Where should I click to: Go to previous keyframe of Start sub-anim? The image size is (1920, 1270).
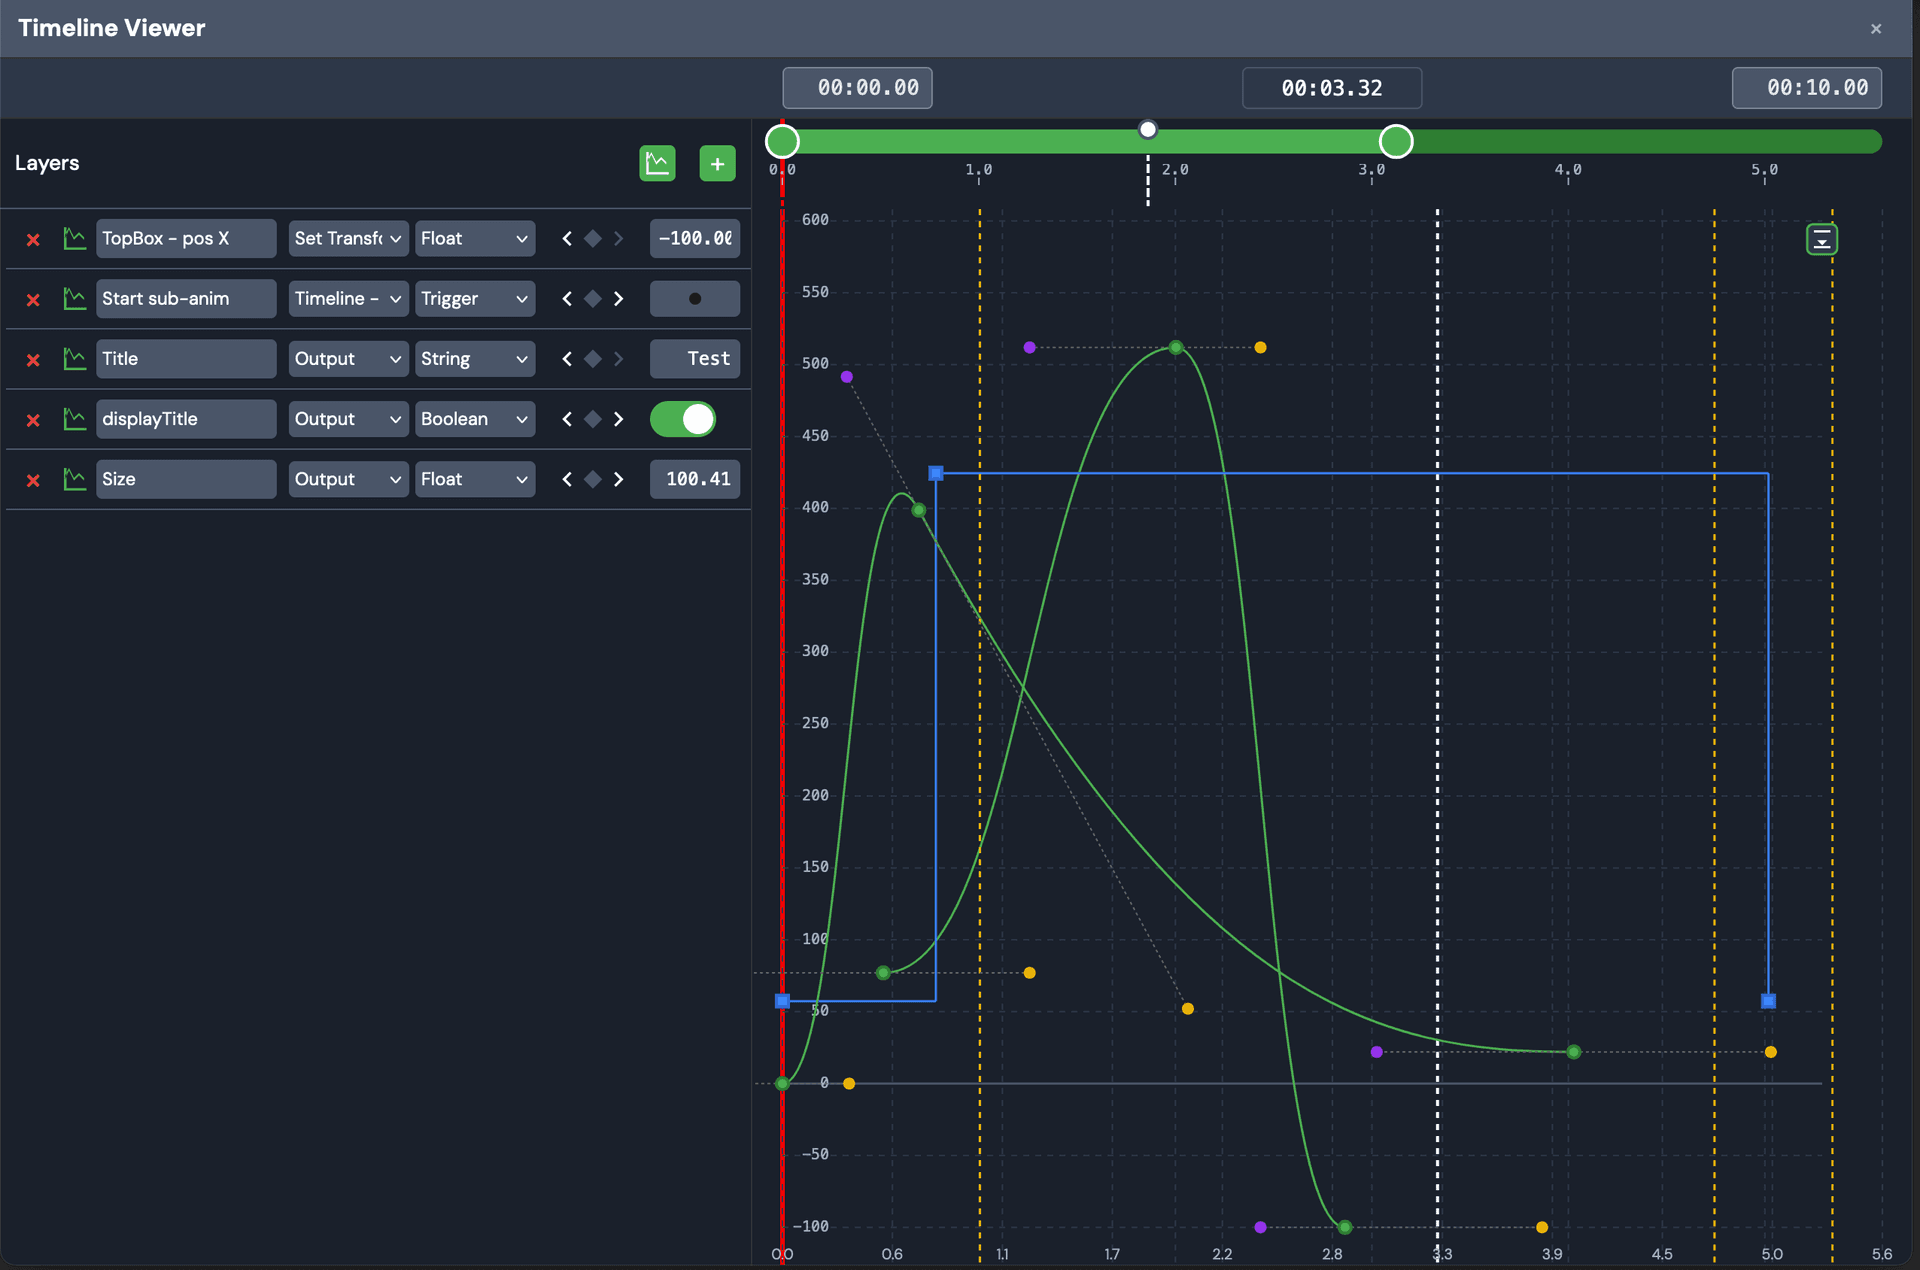click(x=567, y=298)
